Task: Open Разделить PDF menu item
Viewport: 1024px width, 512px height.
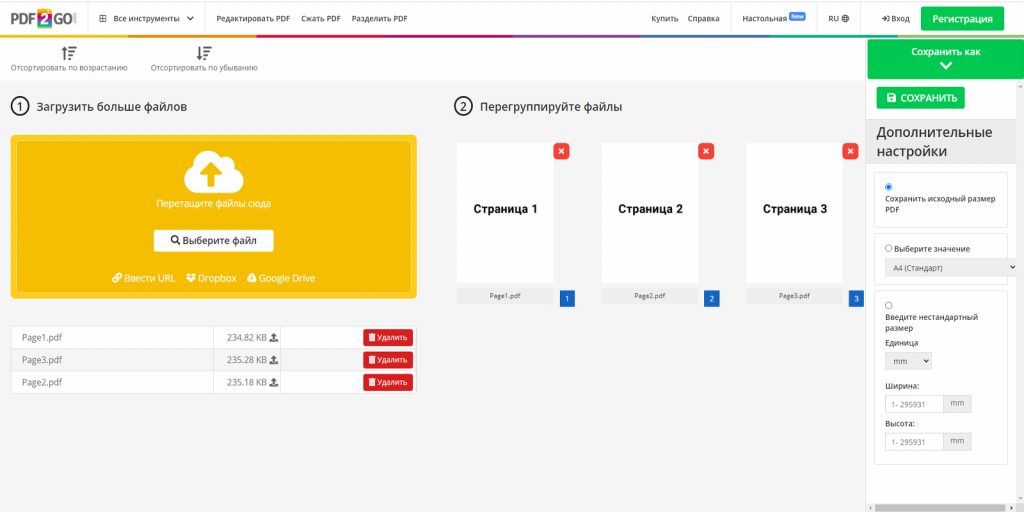Action: click(379, 19)
